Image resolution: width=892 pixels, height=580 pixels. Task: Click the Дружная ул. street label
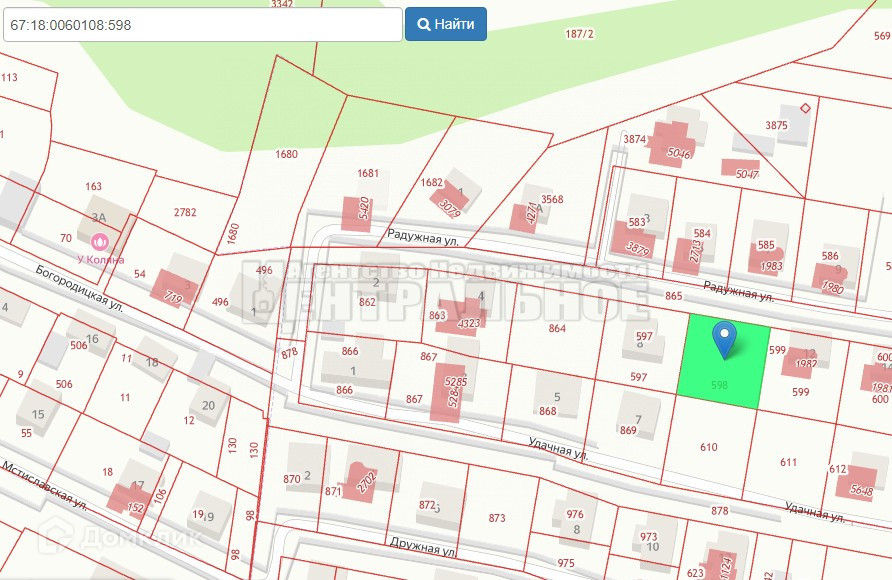coord(424,547)
